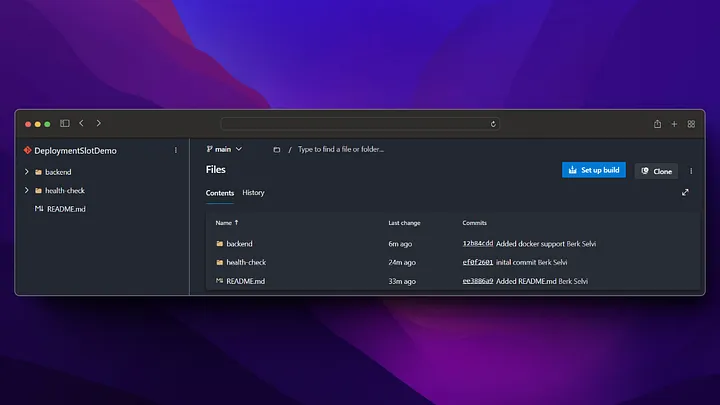Click the Set up build button
The height and width of the screenshot is (405, 720).
point(594,170)
